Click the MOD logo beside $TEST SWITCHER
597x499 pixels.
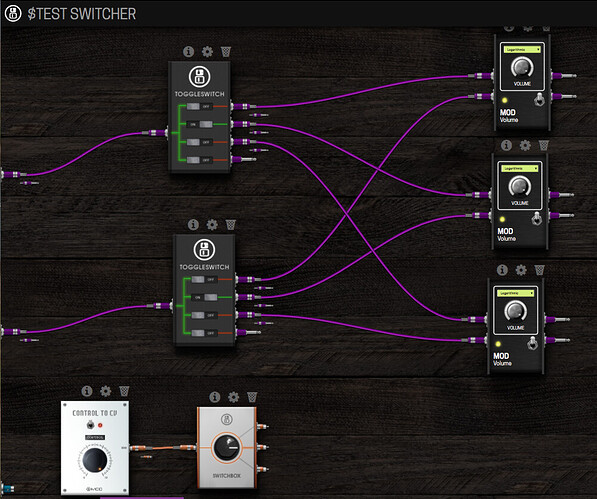pyautogui.click(x=13, y=13)
